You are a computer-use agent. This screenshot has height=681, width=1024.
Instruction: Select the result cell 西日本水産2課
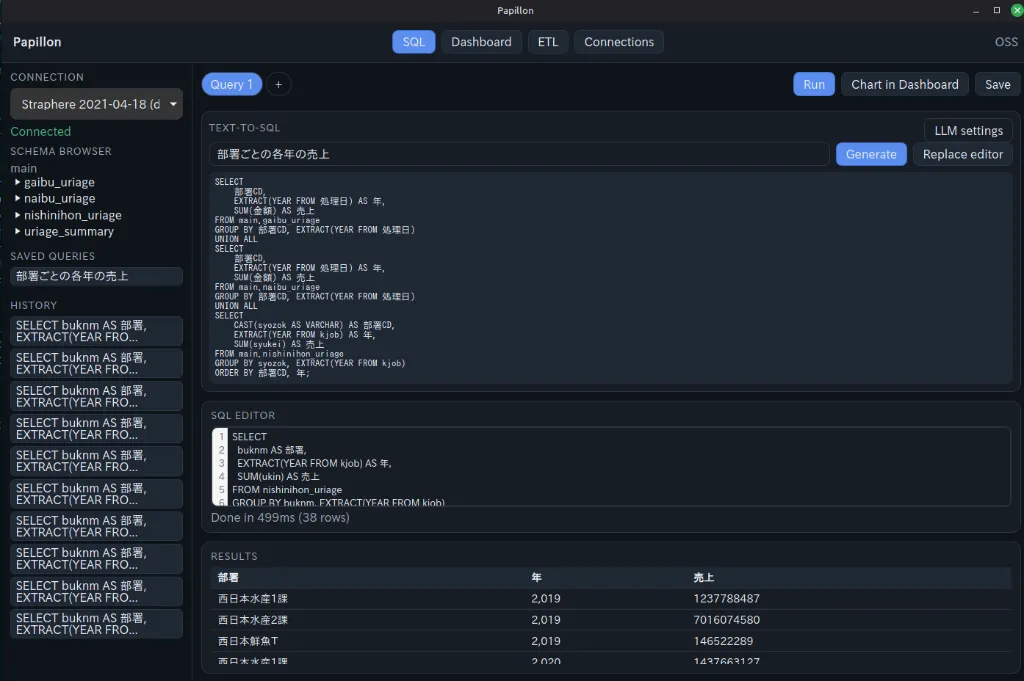253,620
